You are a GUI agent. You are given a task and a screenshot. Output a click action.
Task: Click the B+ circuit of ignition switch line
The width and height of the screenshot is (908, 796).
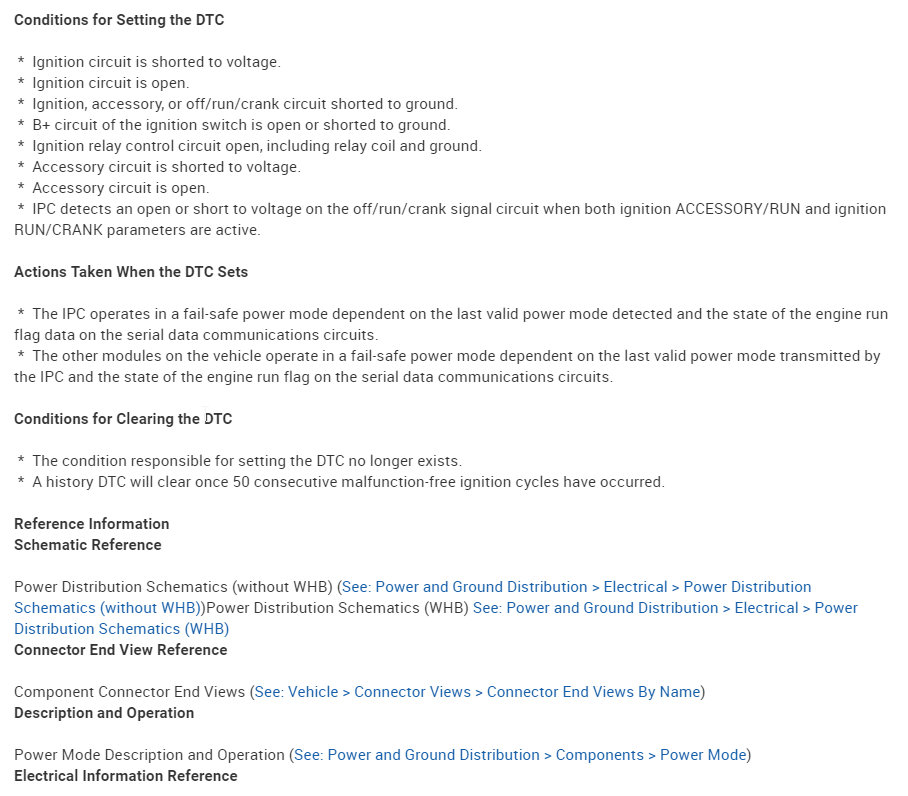241,125
